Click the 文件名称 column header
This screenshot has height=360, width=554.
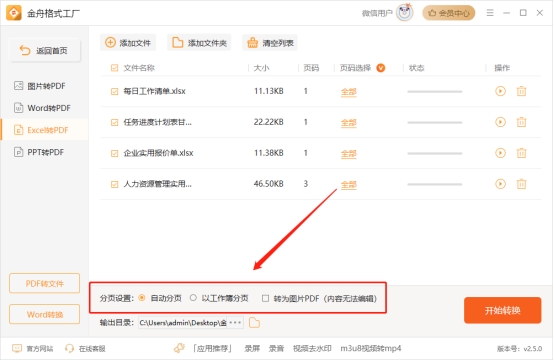click(x=139, y=68)
